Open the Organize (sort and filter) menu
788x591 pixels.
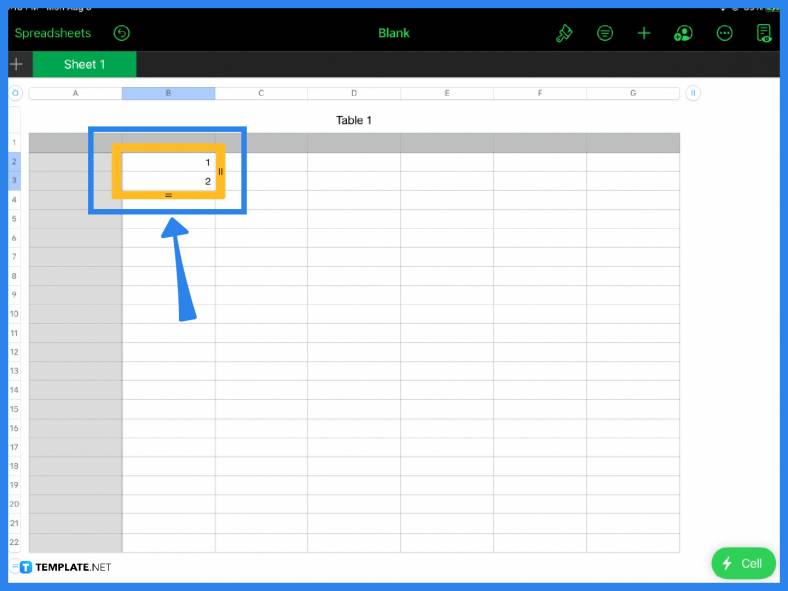click(x=605, y=33)
